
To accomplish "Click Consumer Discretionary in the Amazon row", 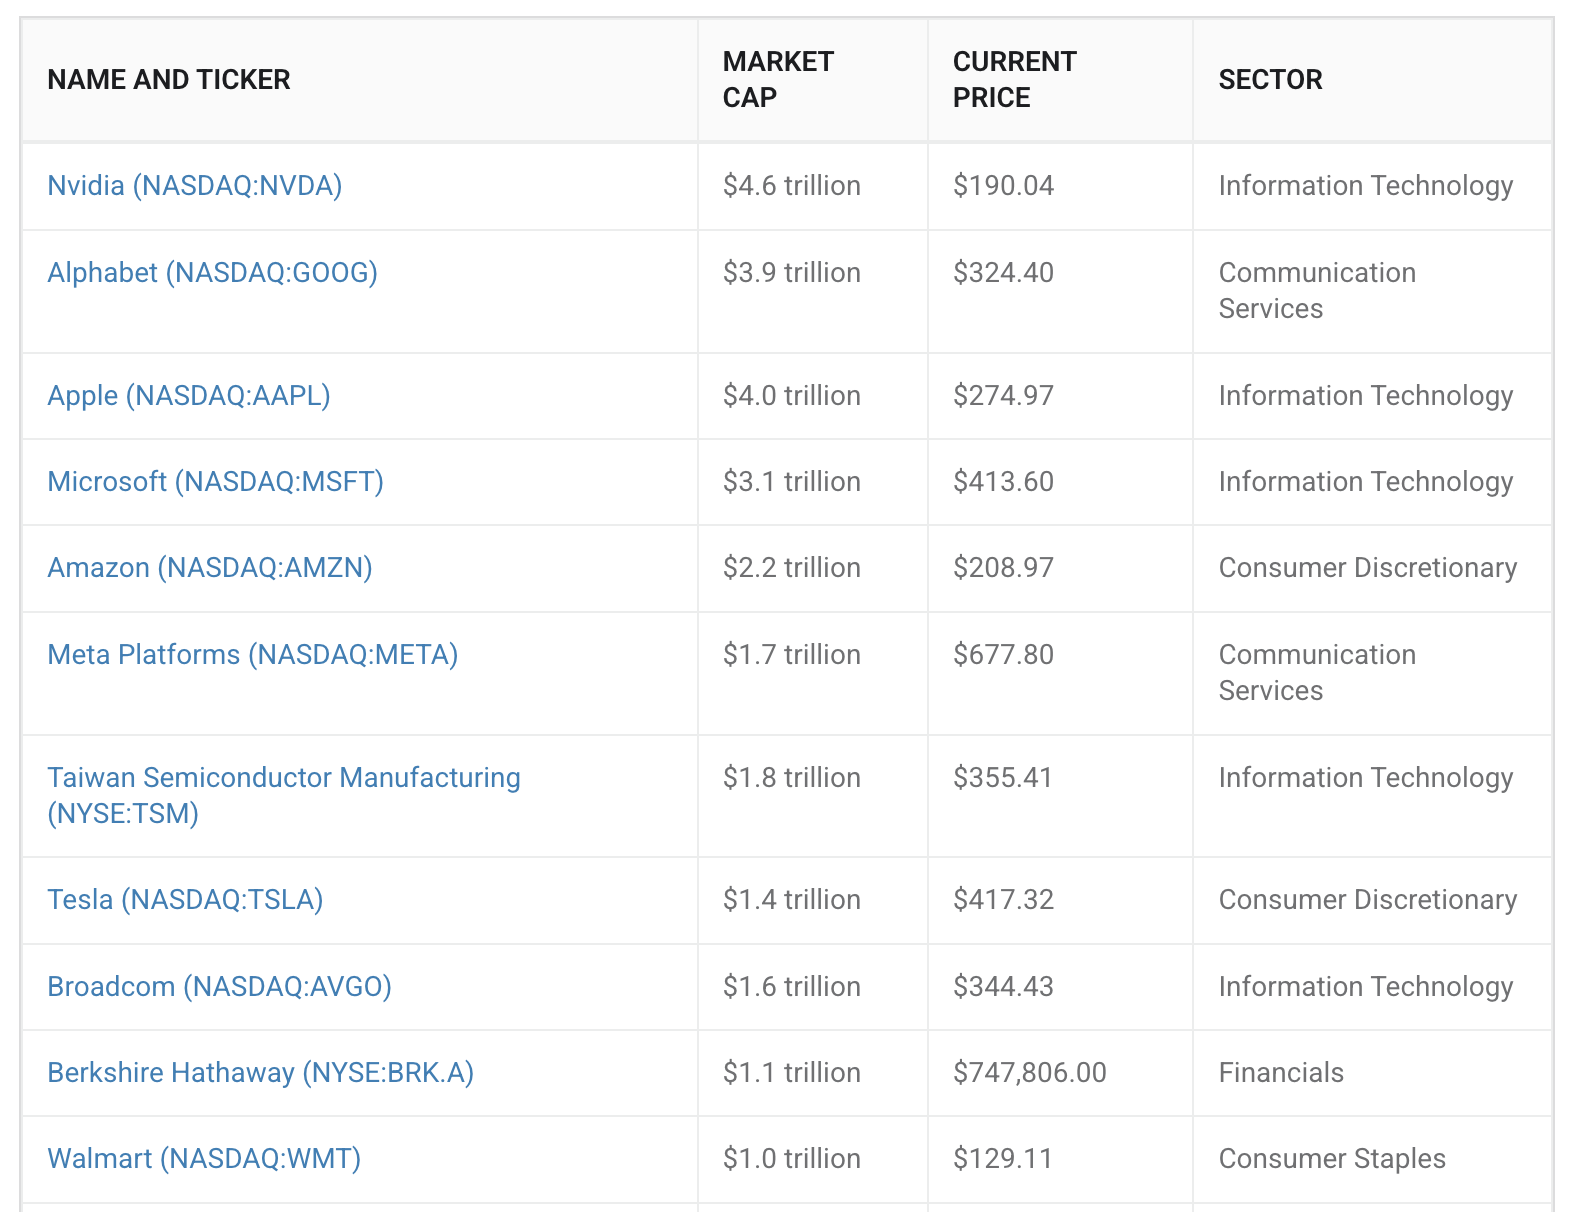I will tap(1368, 568).
